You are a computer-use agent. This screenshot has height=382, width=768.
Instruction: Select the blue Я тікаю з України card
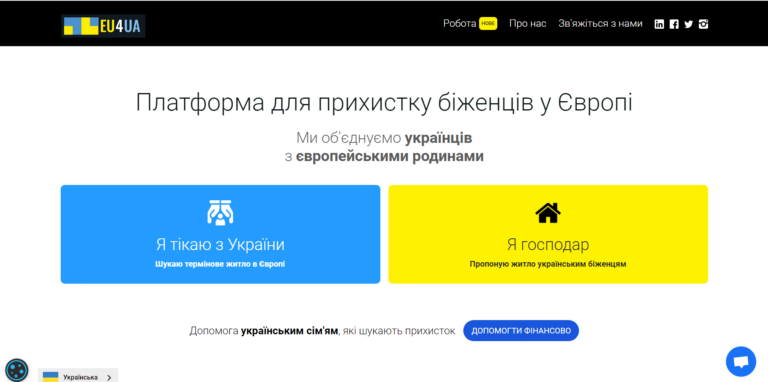tap(220, 234)
